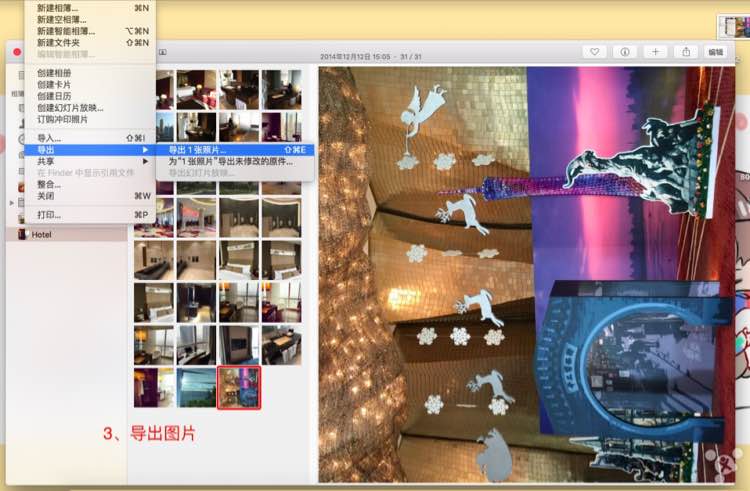Choose 整合... menu item
Image resolution: width=750 pixels, height=491 pixels.
(89, 184)
